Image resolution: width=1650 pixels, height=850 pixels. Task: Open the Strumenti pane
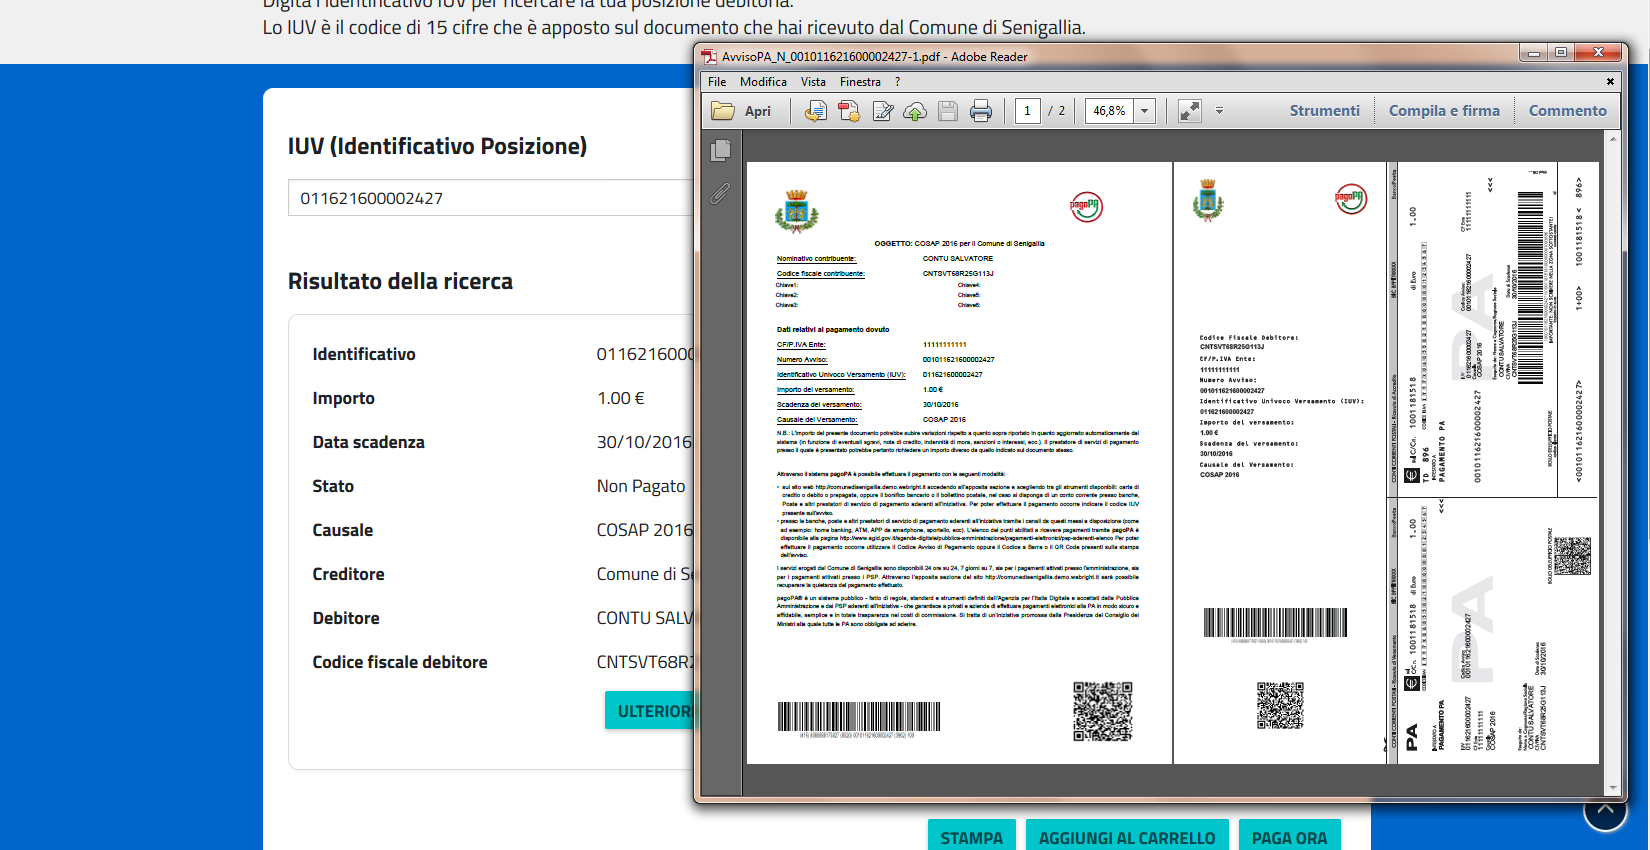[1324, 111]
